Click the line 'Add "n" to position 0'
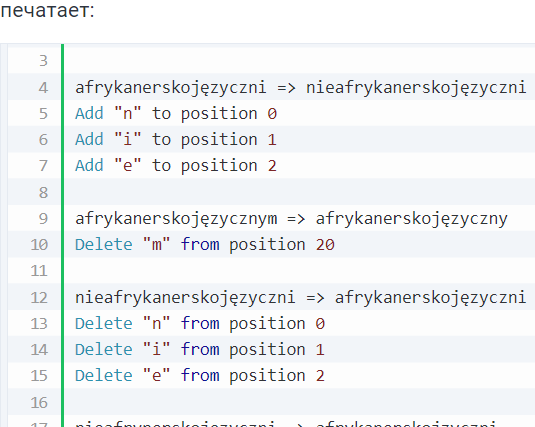Viewport: 535px width, 427px height. 176,114
